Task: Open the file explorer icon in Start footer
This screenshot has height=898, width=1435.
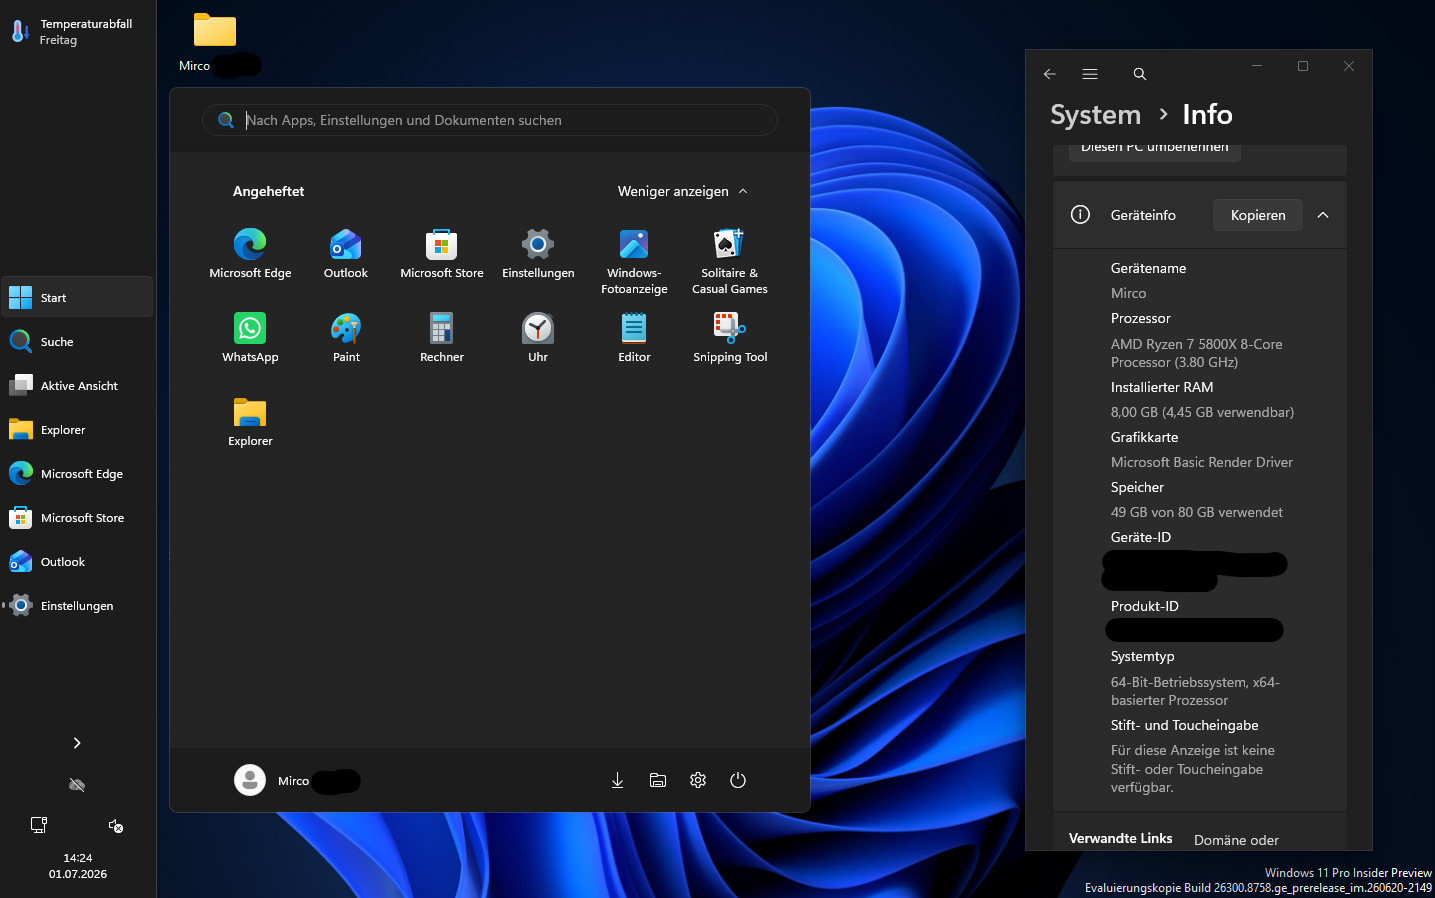Action: [658, 780]
